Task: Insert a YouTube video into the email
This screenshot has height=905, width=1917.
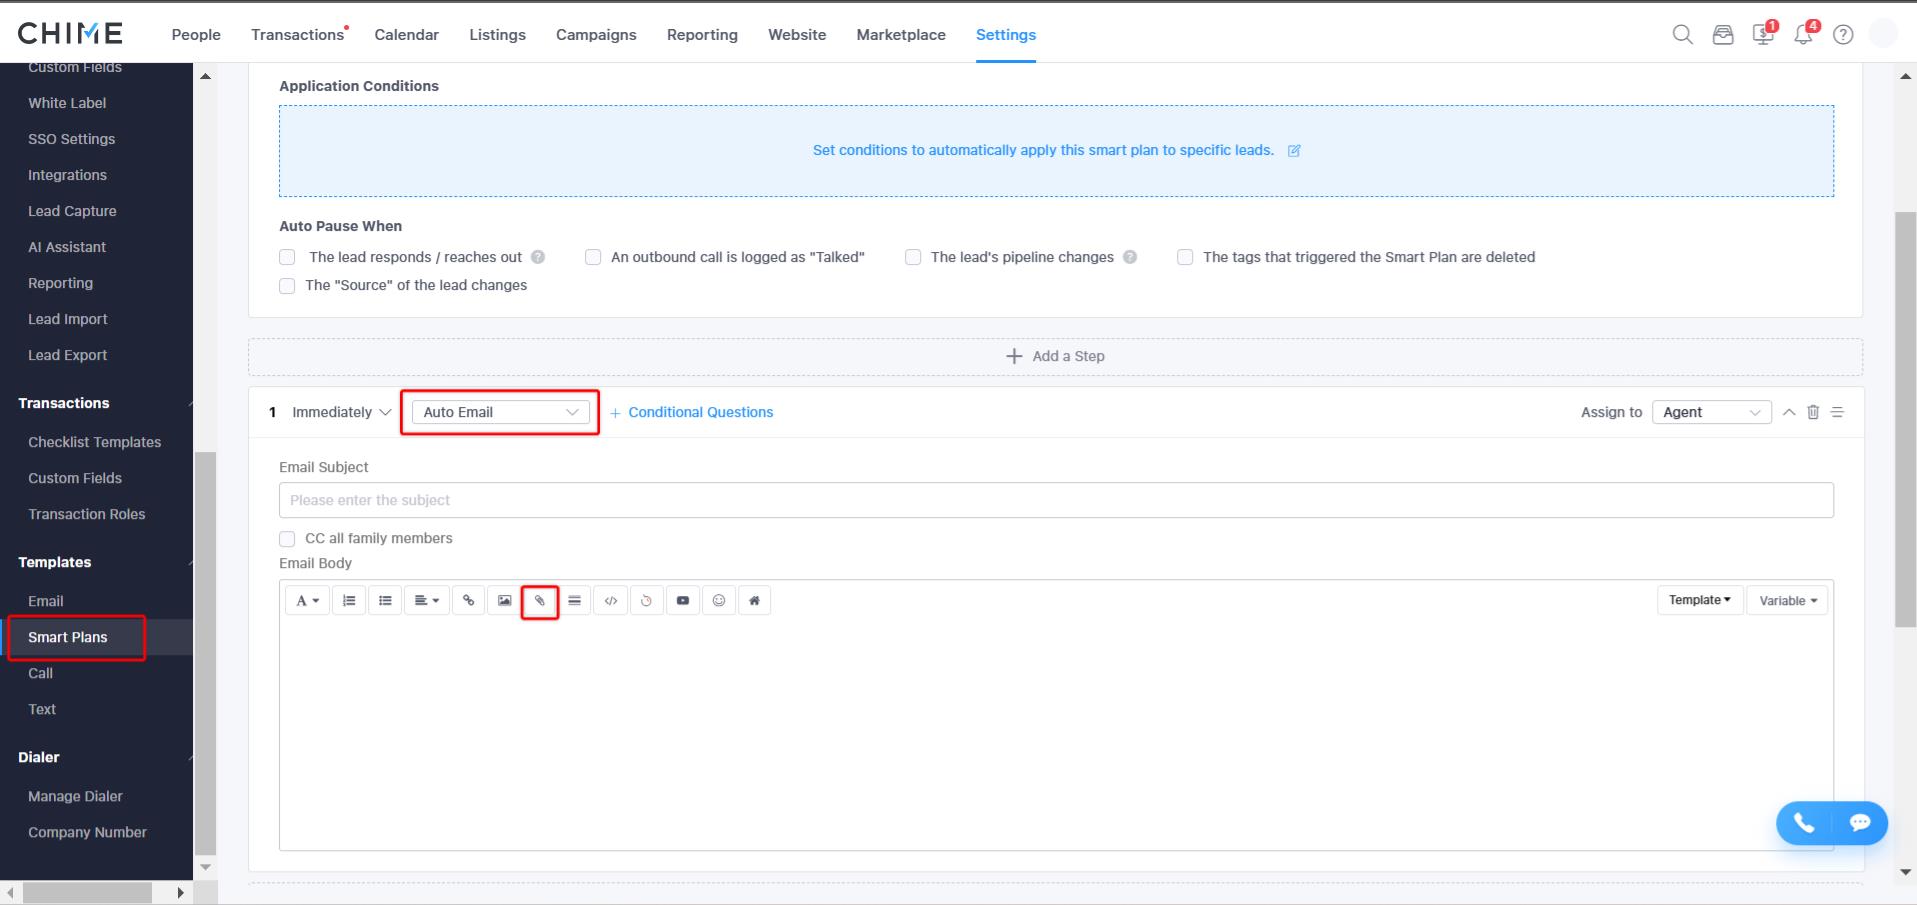Action: click(683, 600)
